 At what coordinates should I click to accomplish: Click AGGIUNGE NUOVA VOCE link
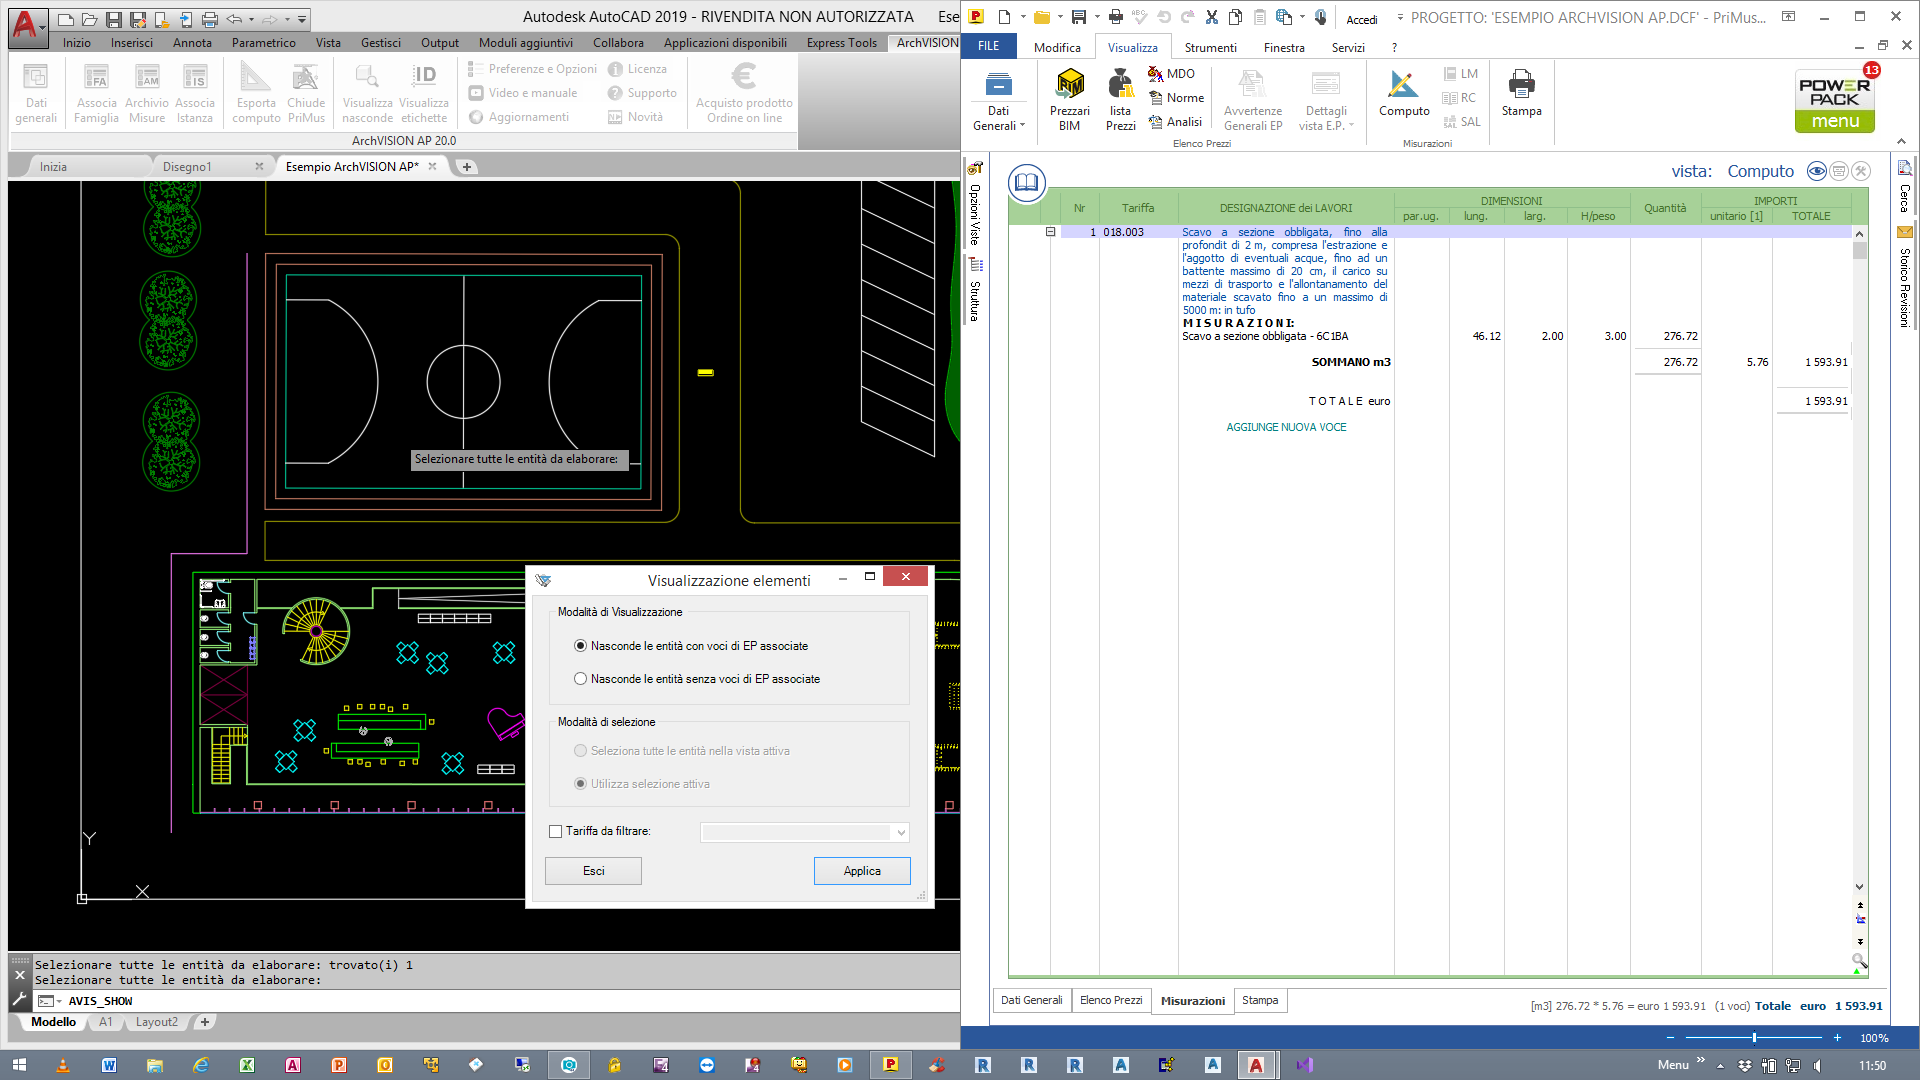coord(1286,428)
